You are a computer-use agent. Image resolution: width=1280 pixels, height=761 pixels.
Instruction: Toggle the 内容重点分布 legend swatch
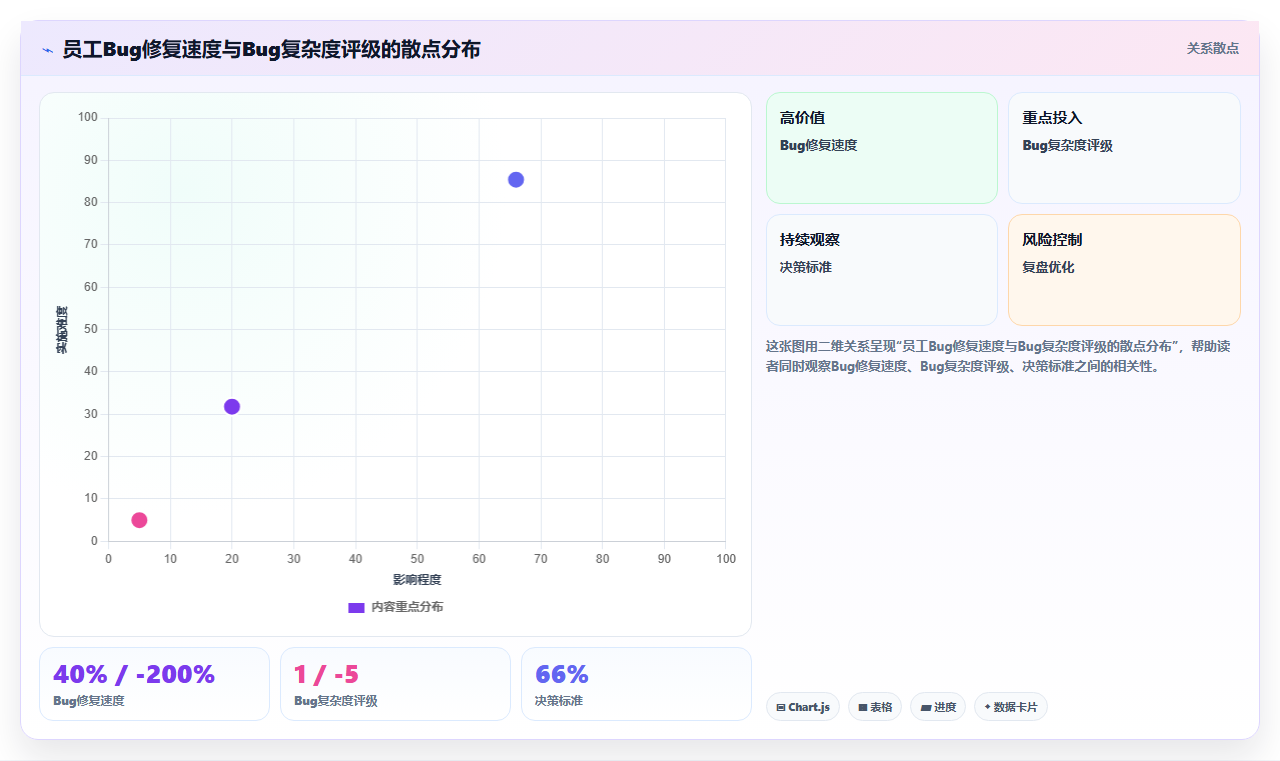[356, 607]
